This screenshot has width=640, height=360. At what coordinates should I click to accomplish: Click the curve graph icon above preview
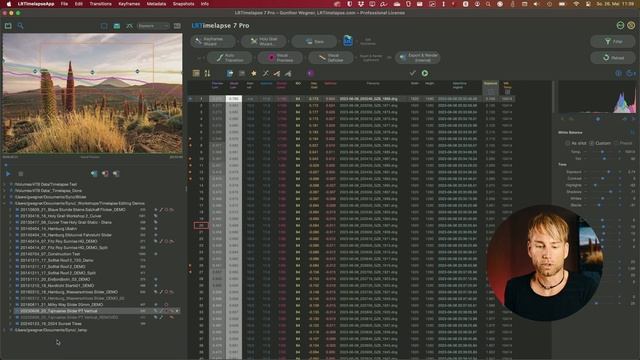pos(129,26)
